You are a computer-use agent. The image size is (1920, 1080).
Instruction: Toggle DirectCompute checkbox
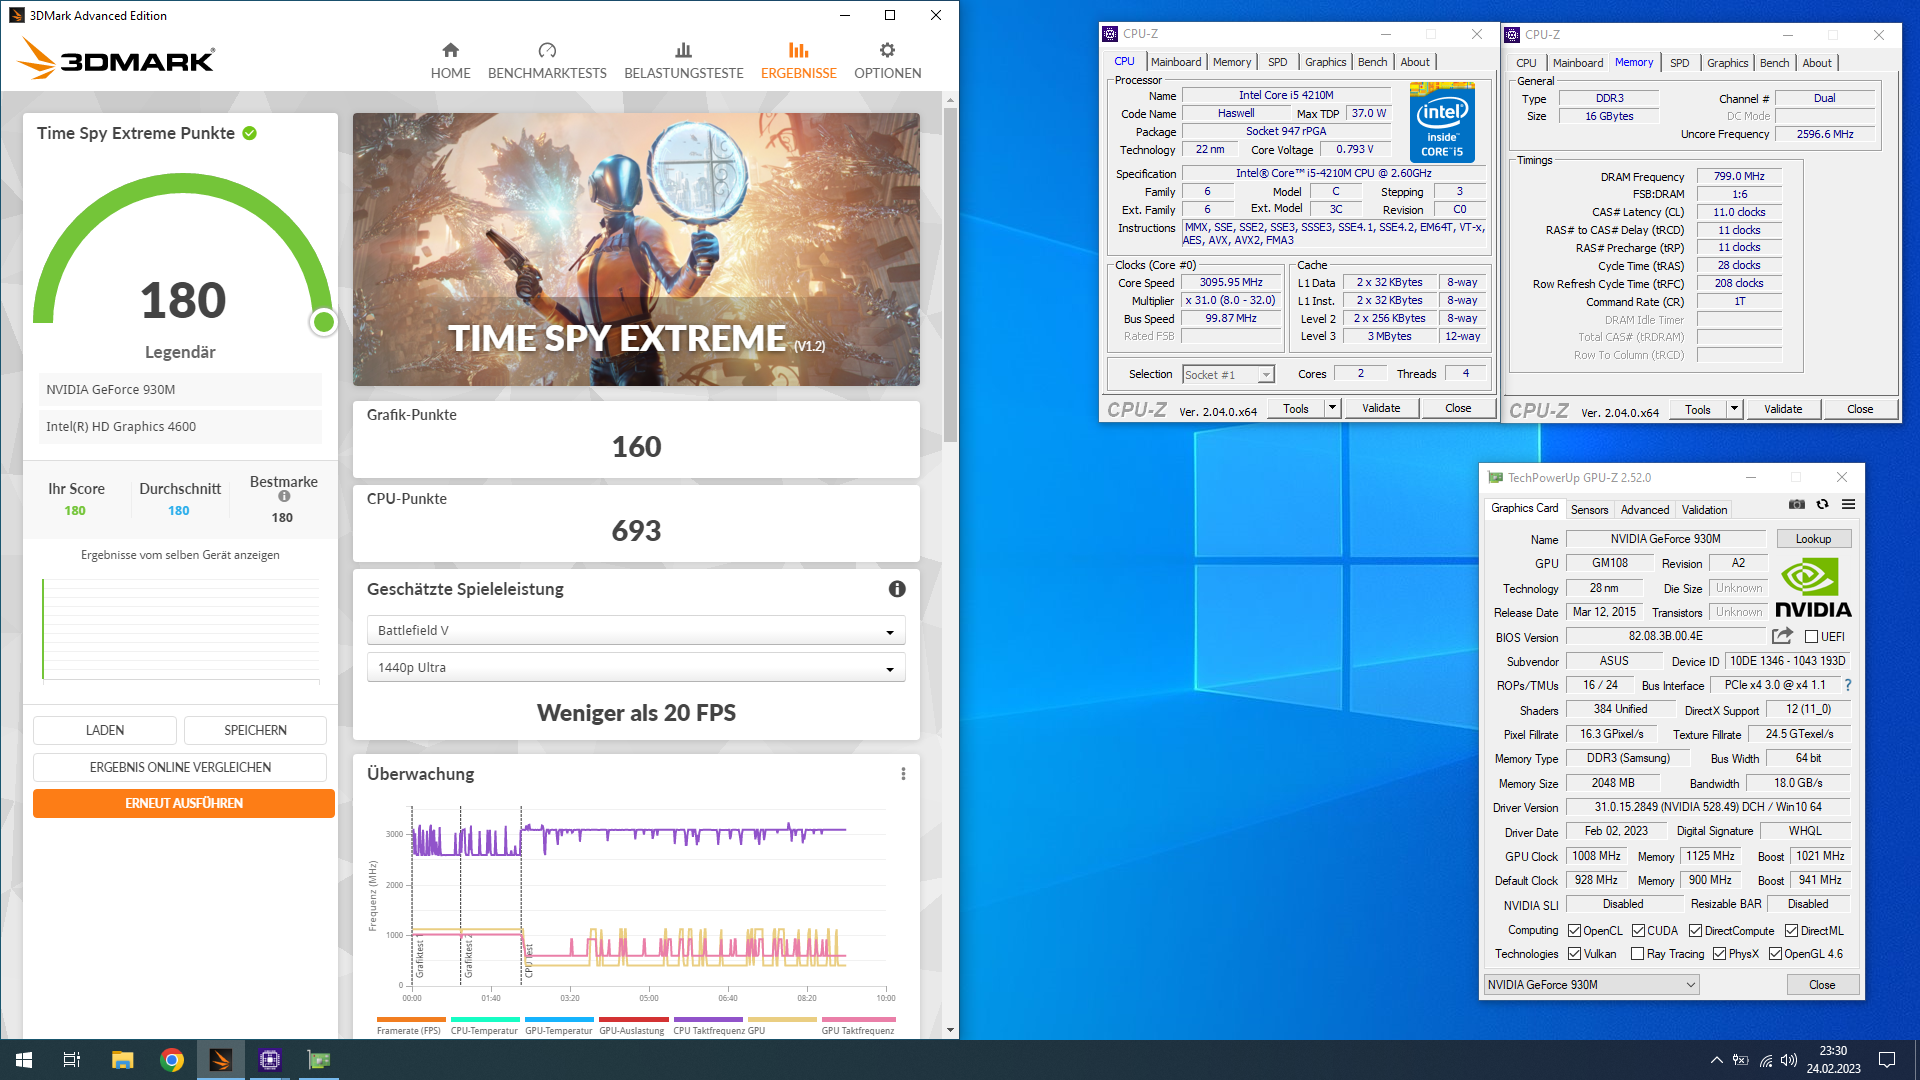(x=1695, y=931)
